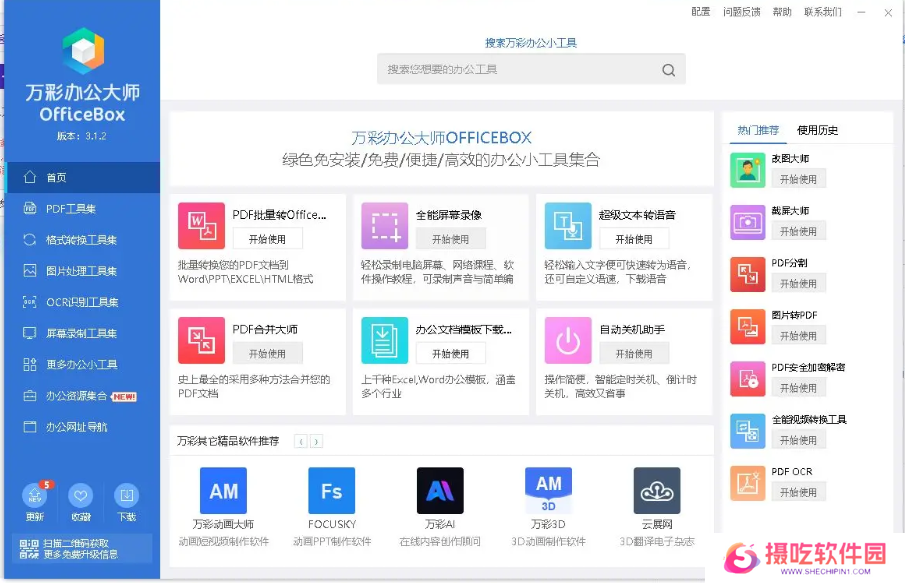This screenshot has width=905, height=583.
Task: Open 更多办公小工具 sidebar entry
Action: pyautogui.click(x=83, y=364)
